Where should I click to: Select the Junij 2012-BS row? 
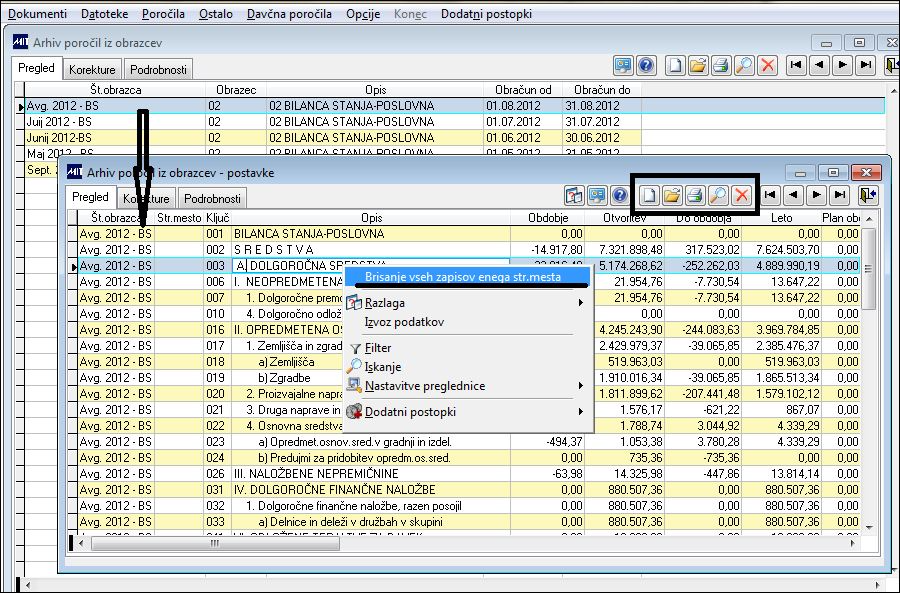pos(59,138)
